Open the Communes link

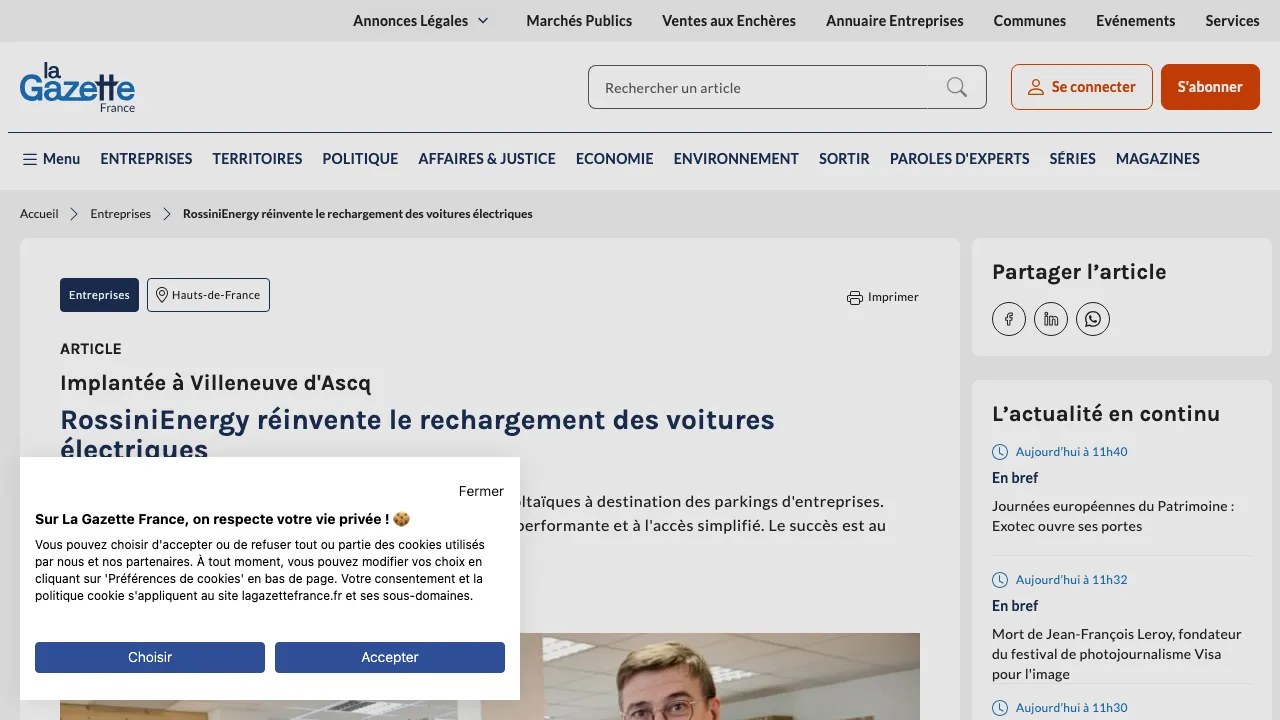click(1030, 20)
